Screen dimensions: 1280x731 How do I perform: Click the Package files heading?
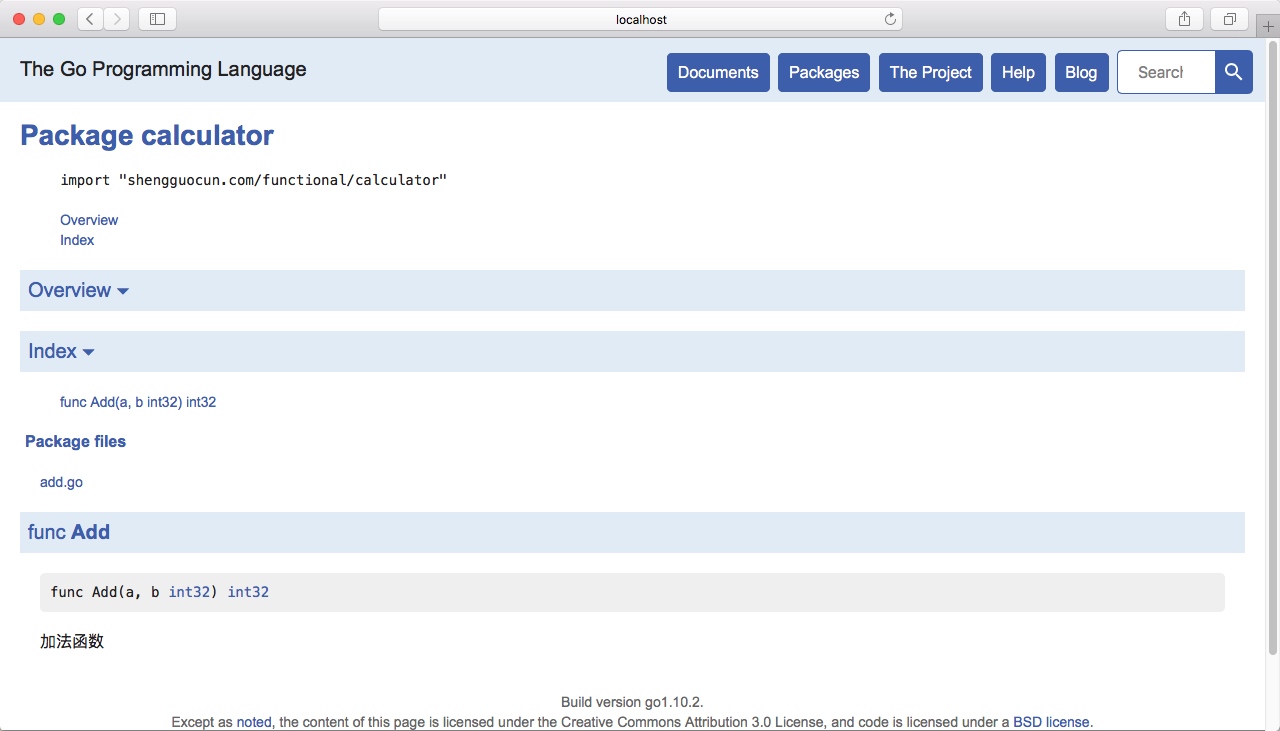[75, 441]
